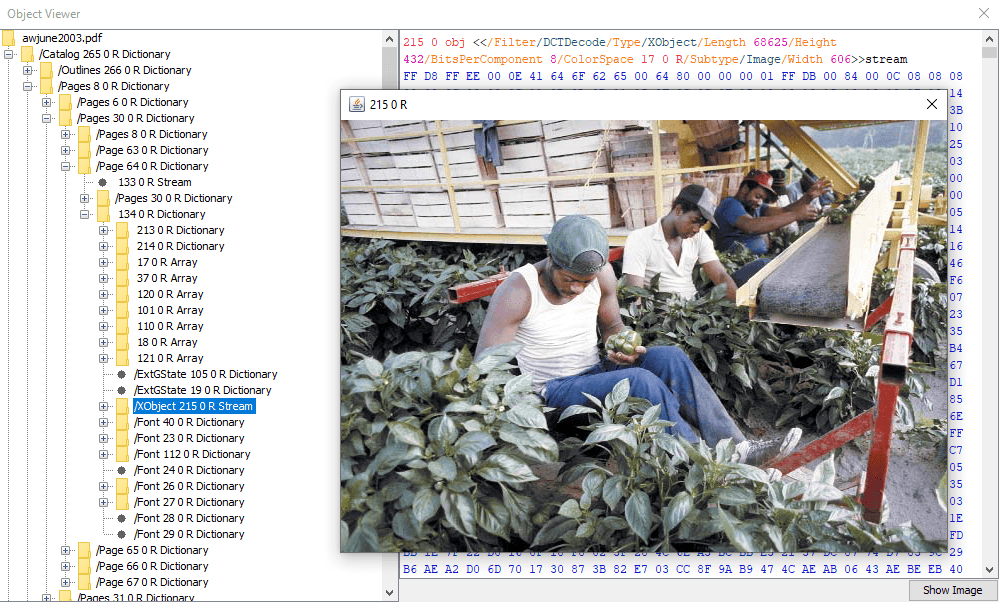The width and height of the screenshot is (999, 602).
Task: Click the awjune2003.pdf root folder icon
Action: point(9,38)
